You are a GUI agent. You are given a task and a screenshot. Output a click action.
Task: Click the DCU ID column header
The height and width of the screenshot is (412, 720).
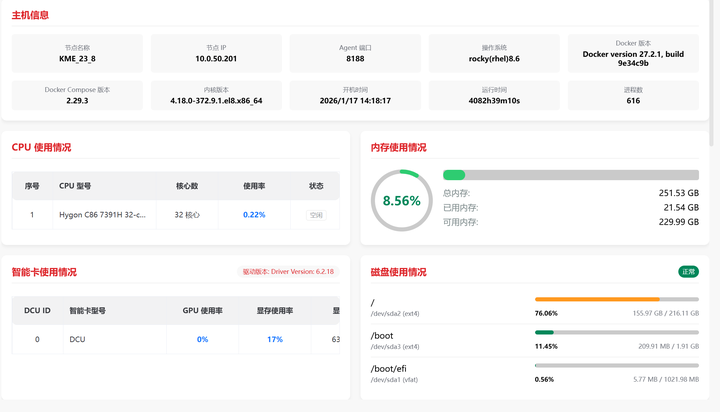tap(37, 310)
